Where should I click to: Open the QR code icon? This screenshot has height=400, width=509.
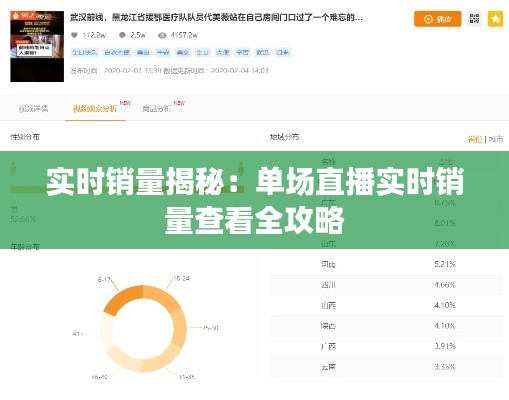(474, 19)
